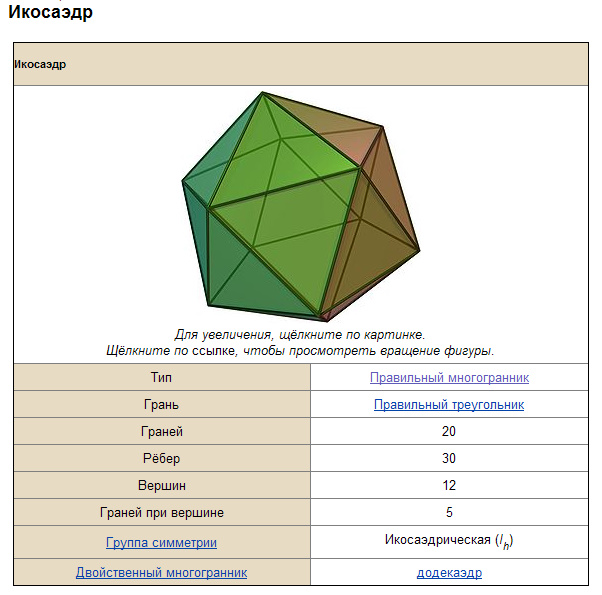Image resolution: width=602 pixels, height=595 pixels.
Task: Go to the додекаэдр page
Action: click(449, 573)
